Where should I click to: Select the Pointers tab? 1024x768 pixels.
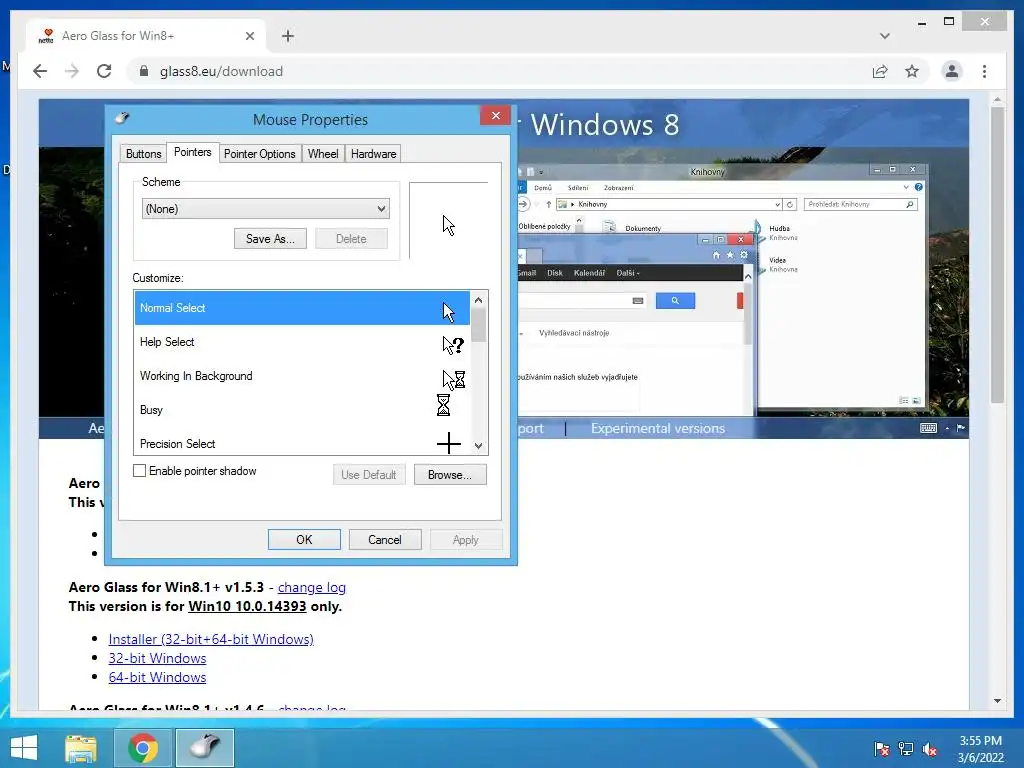pyautogui.click(x=193, y=152)
